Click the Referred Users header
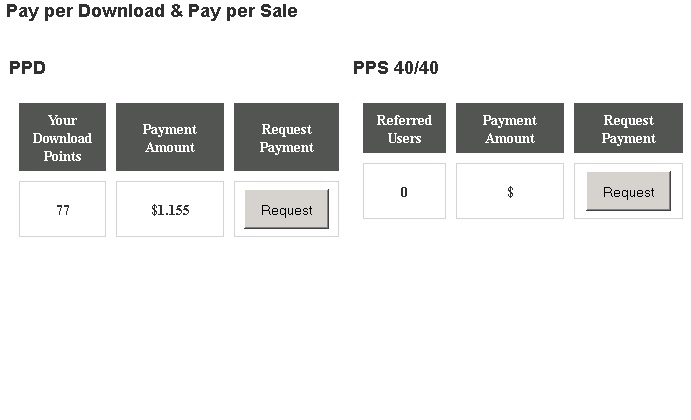The width and height of the screenshot is (691, 420). pos(404,129)
